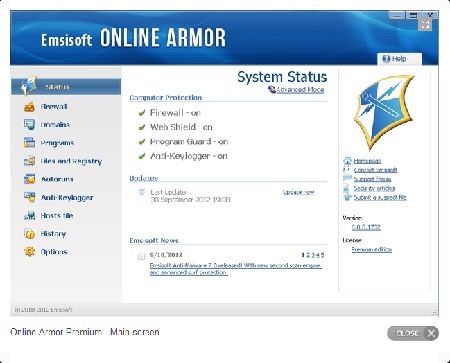Select the Status menu item
Image resolution: width=450 pixels, height=363 pixels.
pos(66,87)
